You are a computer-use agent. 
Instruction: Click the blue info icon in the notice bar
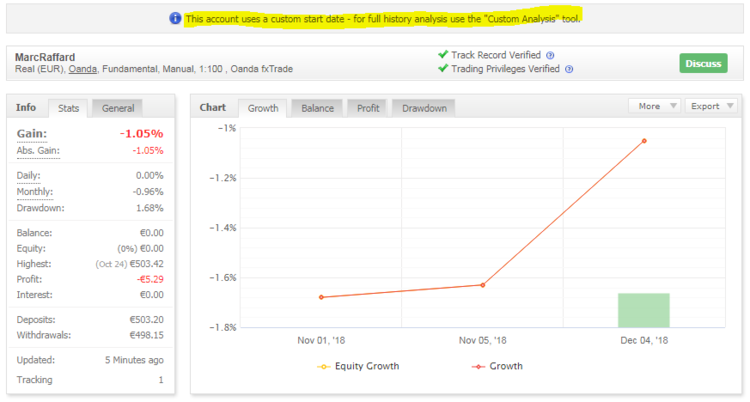pyautogui.click(x=175, y=18)
